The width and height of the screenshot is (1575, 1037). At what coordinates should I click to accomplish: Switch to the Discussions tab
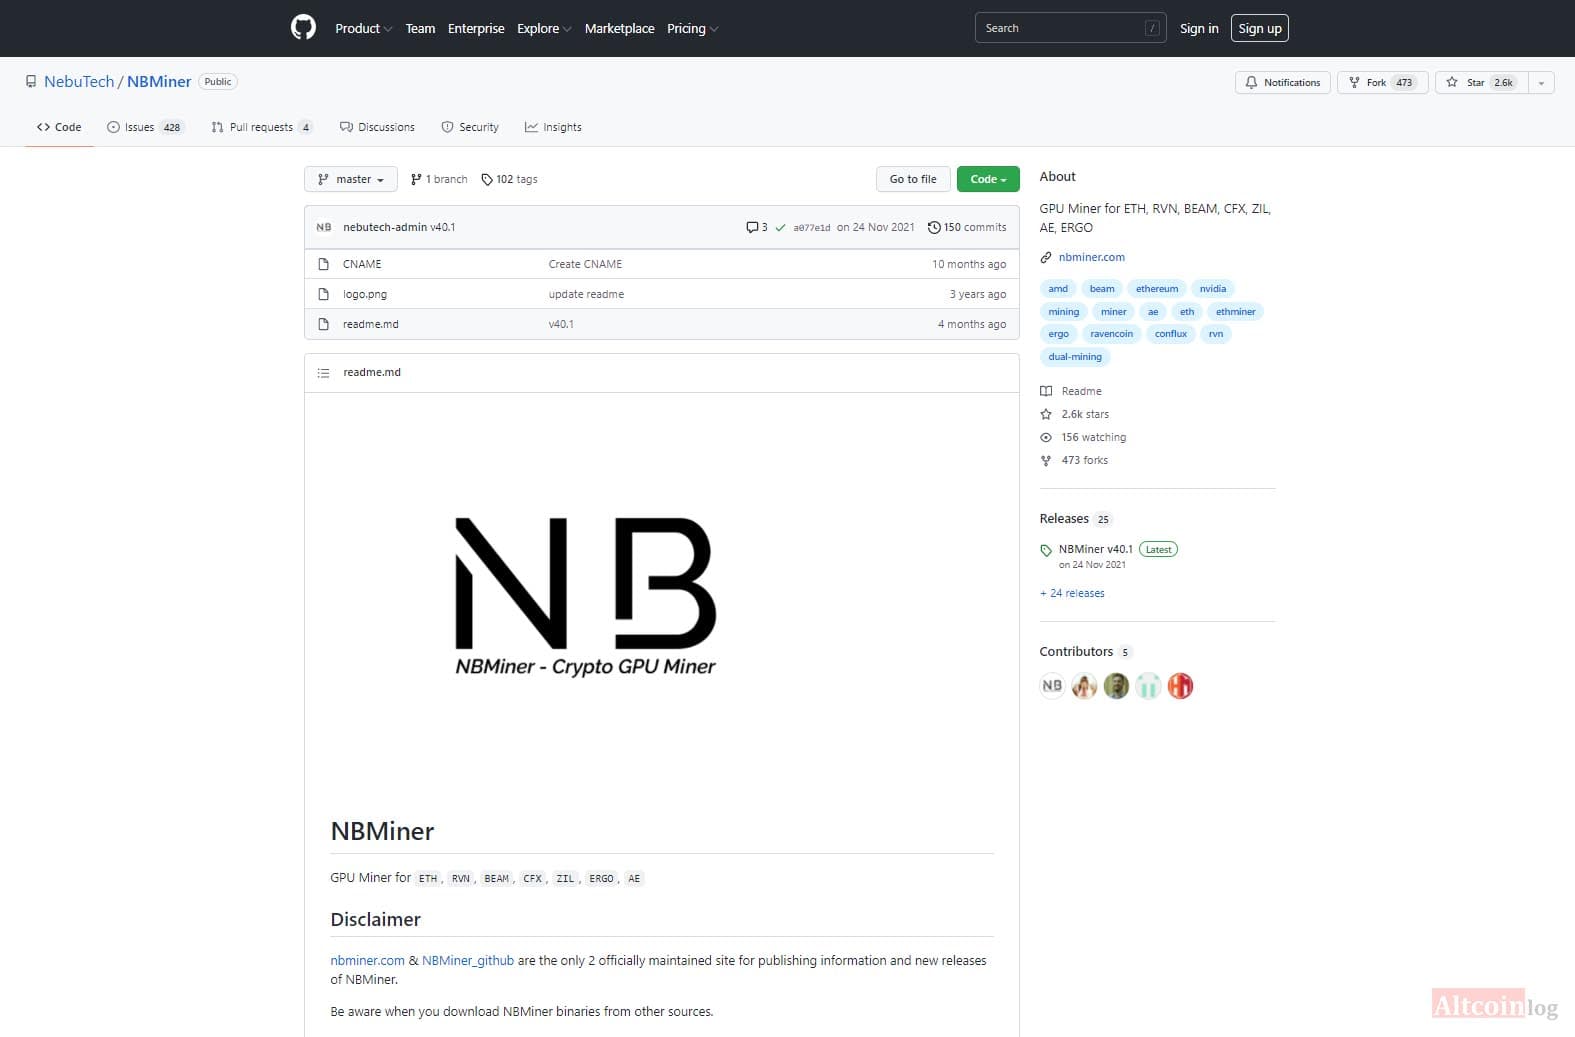point(377,128)
